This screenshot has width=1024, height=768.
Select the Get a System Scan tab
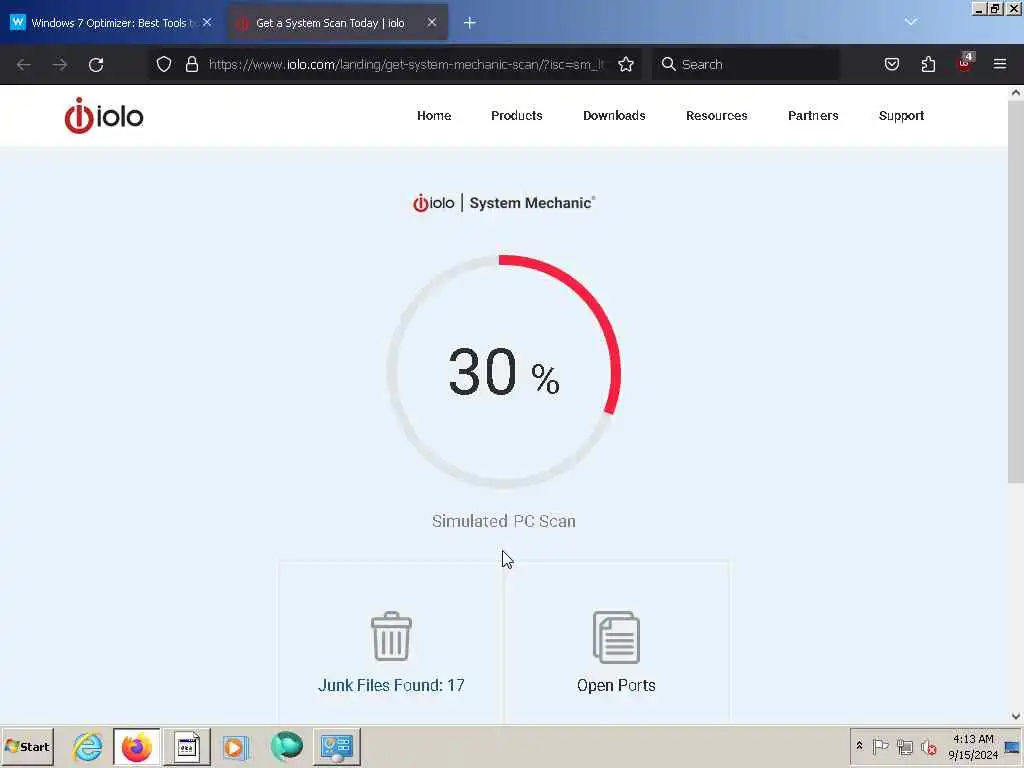coord(338,23)
